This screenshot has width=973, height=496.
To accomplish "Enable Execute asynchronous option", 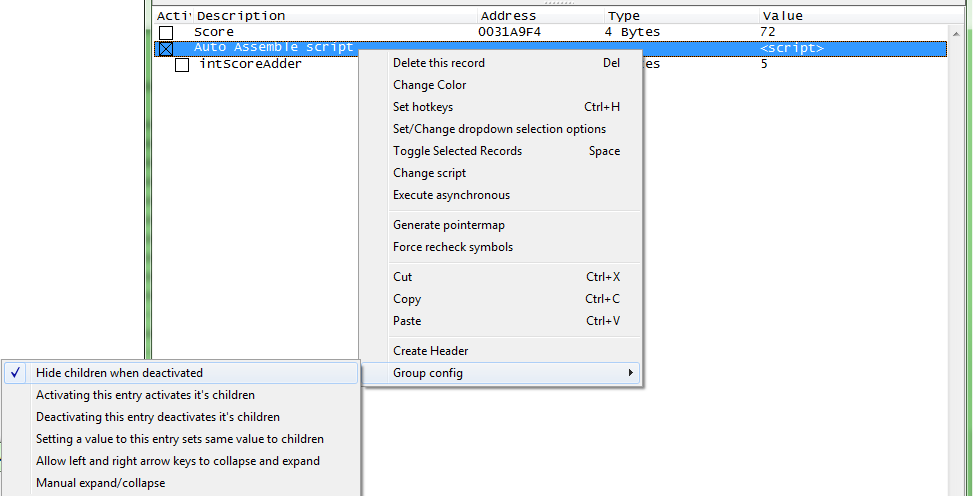I will click(451, 195).
